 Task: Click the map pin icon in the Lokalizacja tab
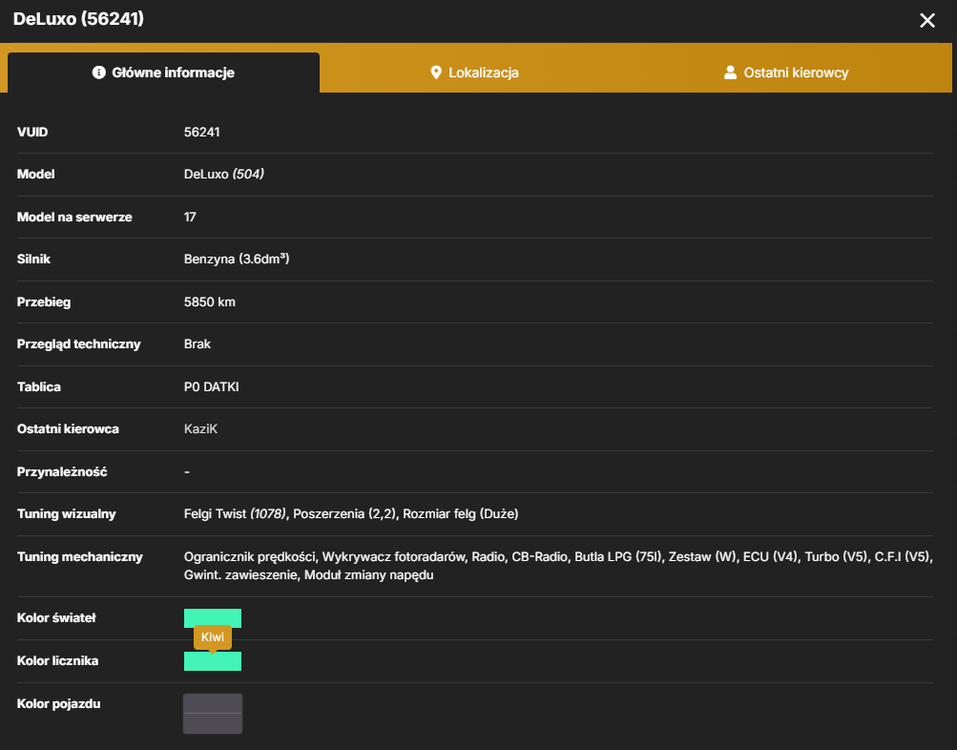pyautogui.click(x=436, y=73)
